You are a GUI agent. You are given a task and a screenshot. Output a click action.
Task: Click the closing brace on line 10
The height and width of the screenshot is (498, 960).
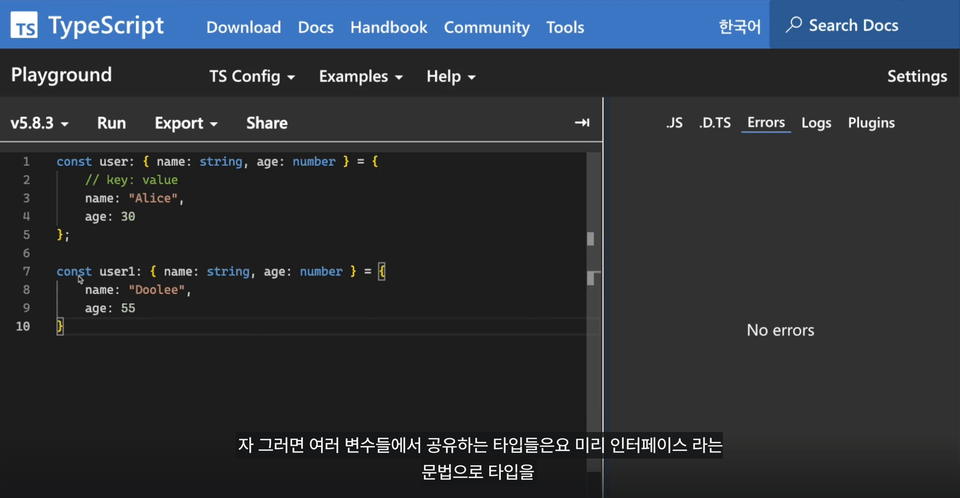(59, 326)
